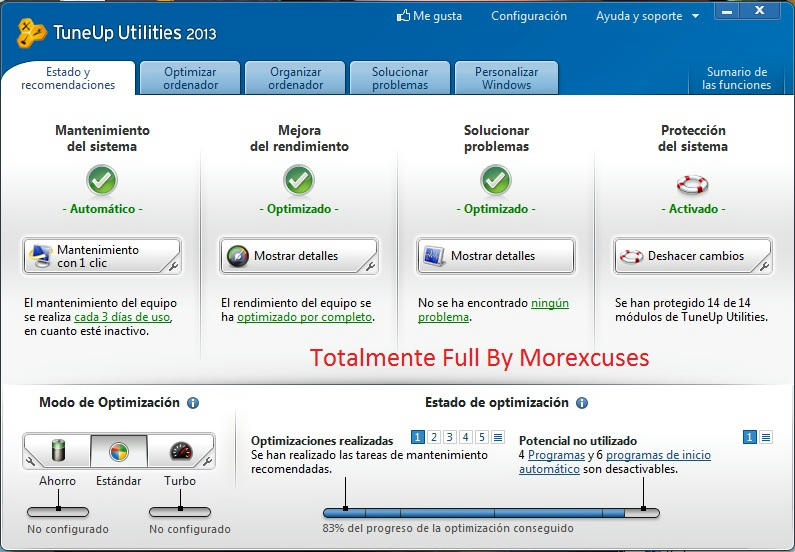The height and width of the screenshot is (552, 795).
Task: Open the optimizado por completo link
Action: pos(304,317)
